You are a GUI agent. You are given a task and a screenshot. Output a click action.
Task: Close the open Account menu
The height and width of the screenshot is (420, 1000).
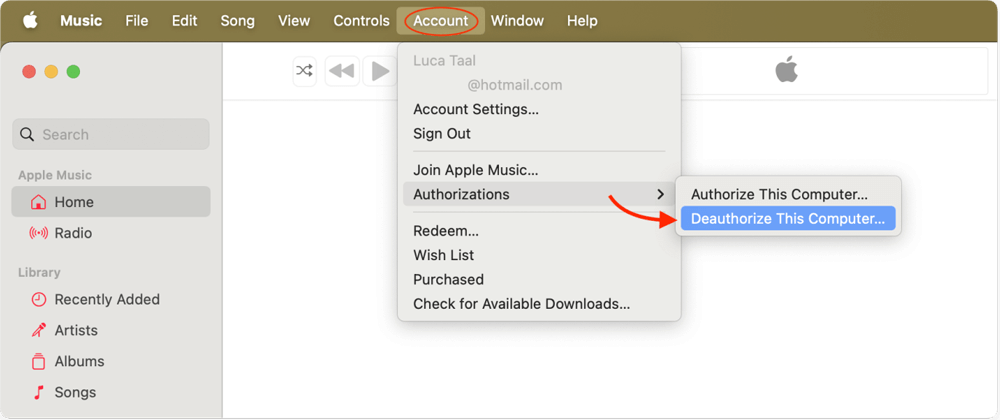(440, 20)
